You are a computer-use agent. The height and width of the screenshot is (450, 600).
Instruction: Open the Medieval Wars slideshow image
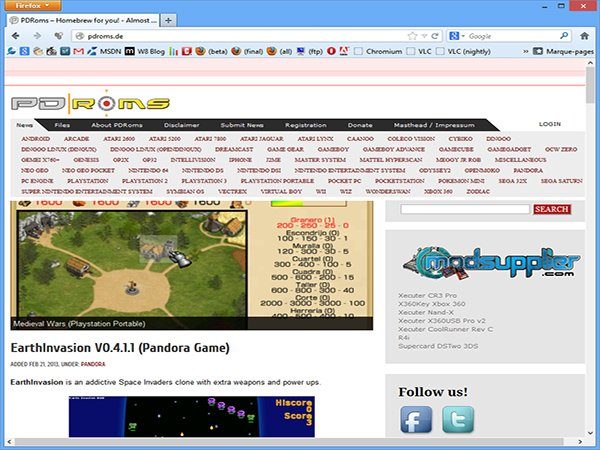pyautogui.click(x=192, y=265)
